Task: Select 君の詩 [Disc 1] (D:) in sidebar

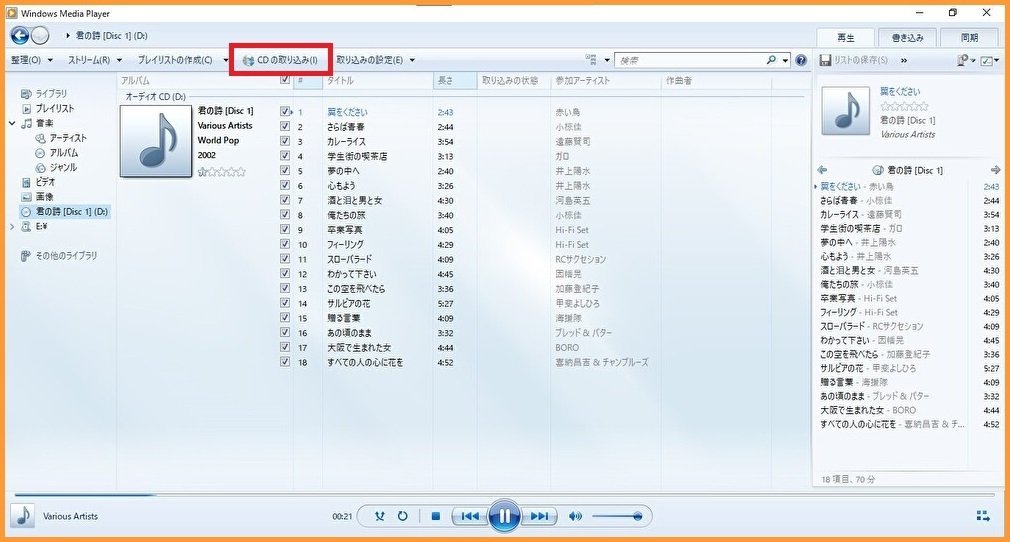Action: [x=64, y=211]
